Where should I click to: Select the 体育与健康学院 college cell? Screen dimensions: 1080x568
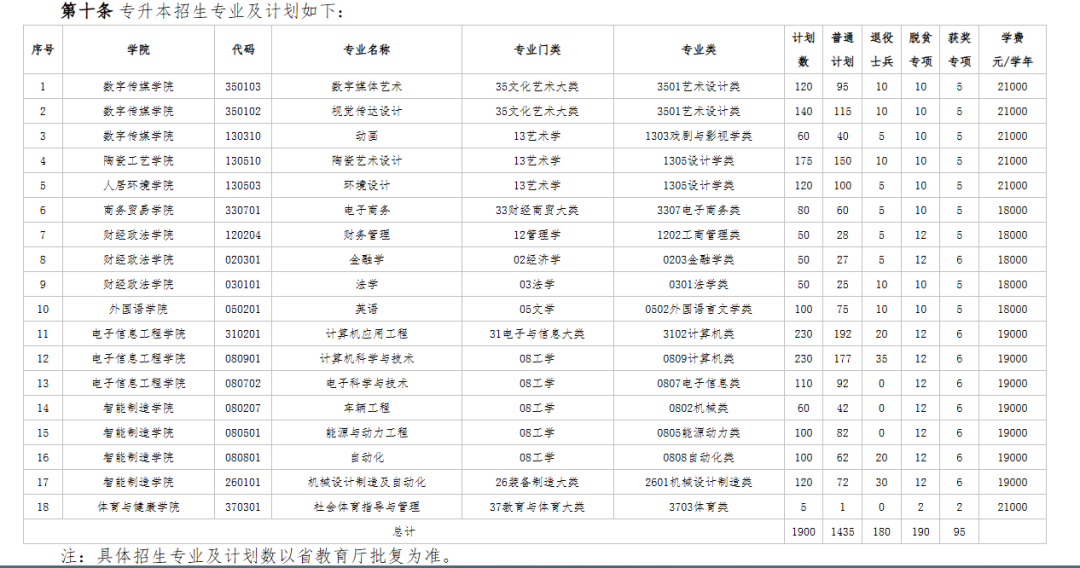point(138,507)
